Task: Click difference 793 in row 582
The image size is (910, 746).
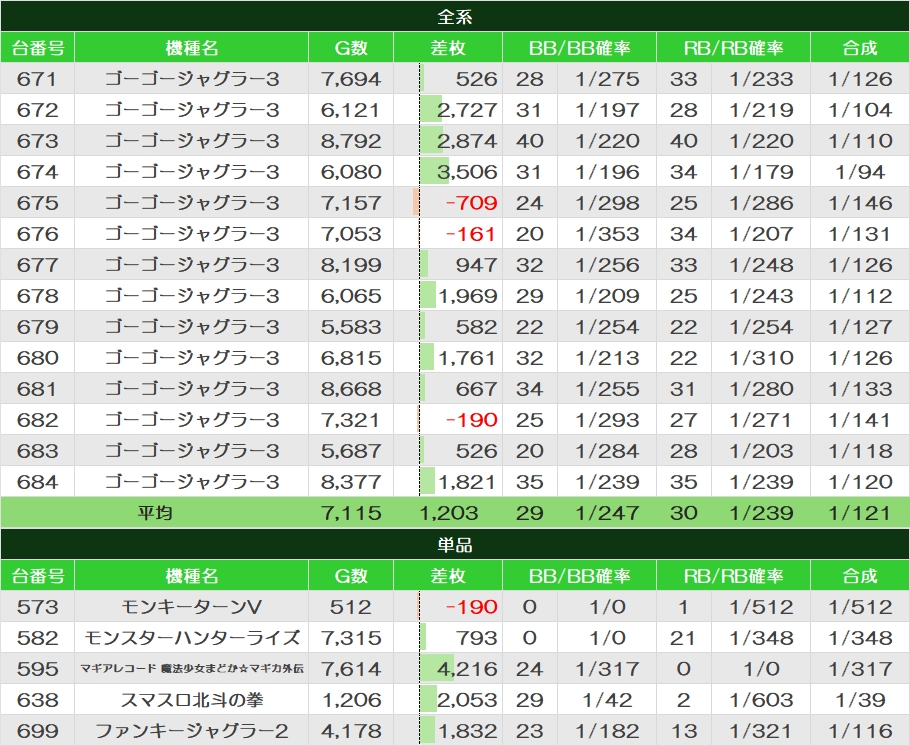Action: (476, 638)
